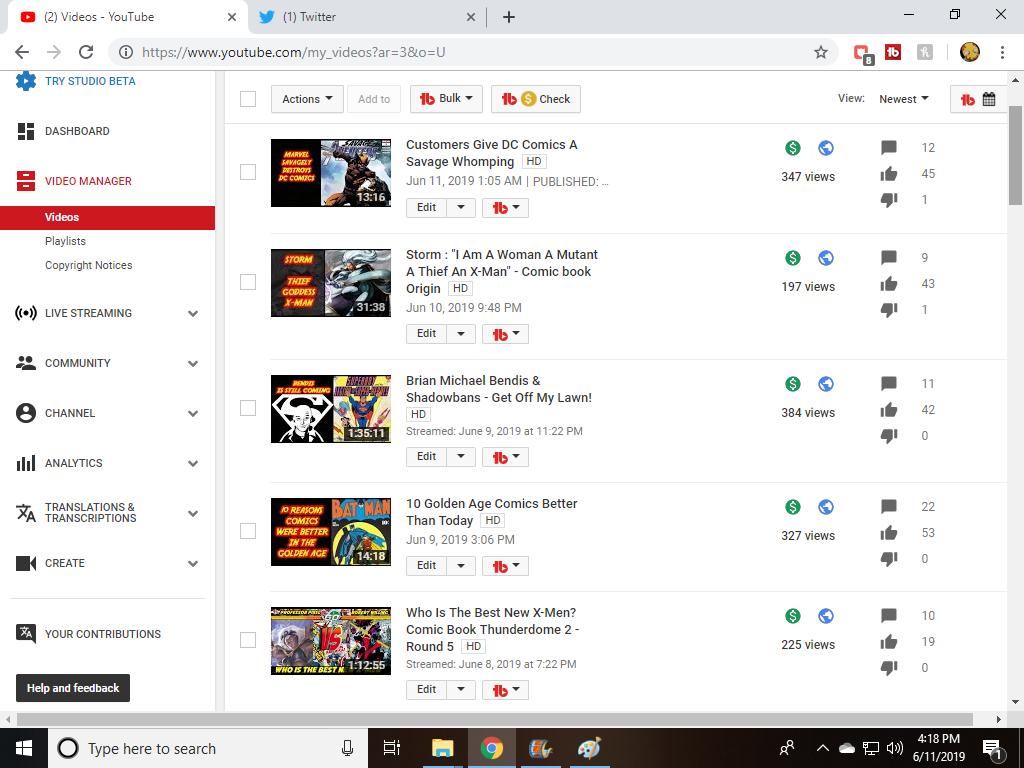Select the Videos sidebar item
The image size is (1024, 768).
(x=107, y=217)
